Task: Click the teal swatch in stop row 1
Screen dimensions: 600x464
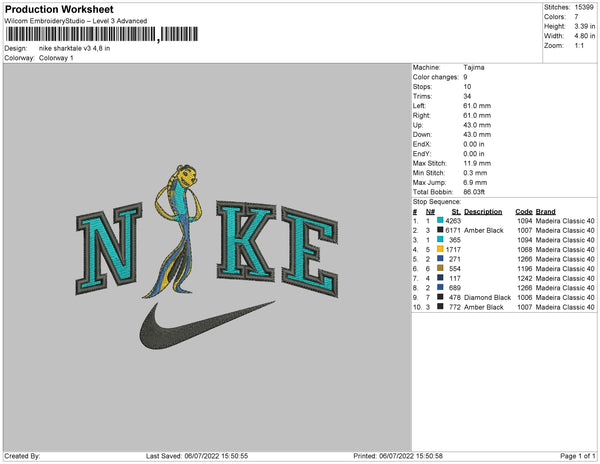Action: tap(440, 220)
